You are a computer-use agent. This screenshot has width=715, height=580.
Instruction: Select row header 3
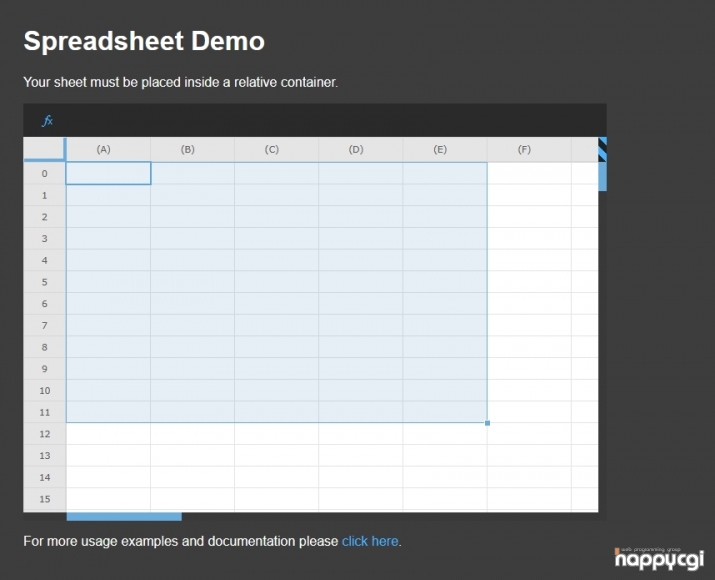tap(45, 238)
